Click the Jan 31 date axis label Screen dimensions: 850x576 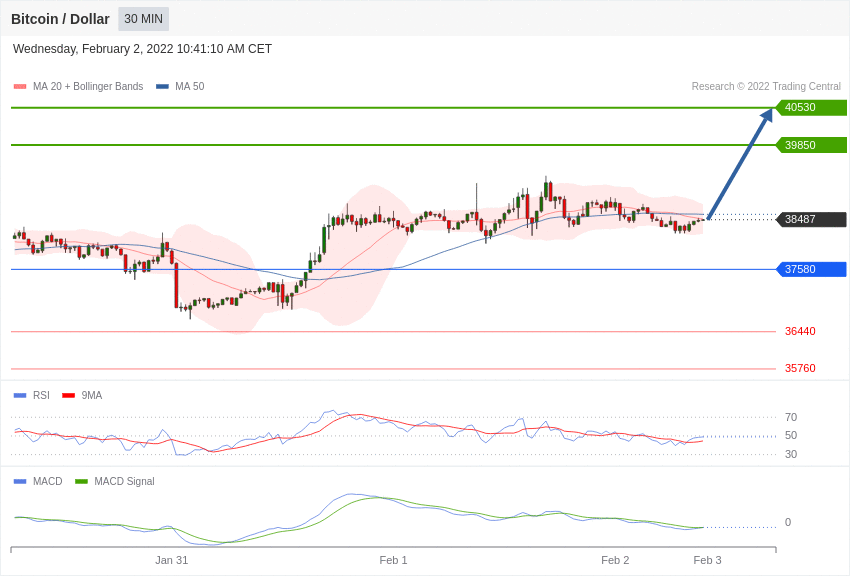pos(171,560)
